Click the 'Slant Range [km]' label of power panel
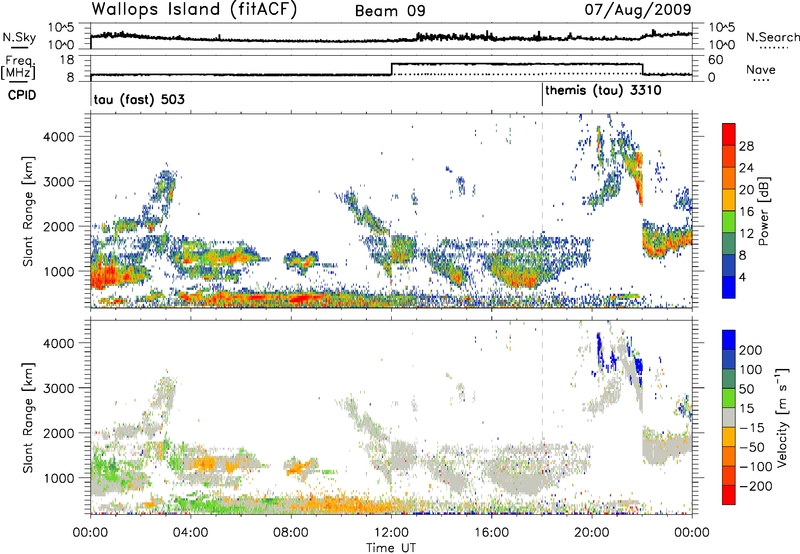The image size is (800, 554). coord(28,211)
